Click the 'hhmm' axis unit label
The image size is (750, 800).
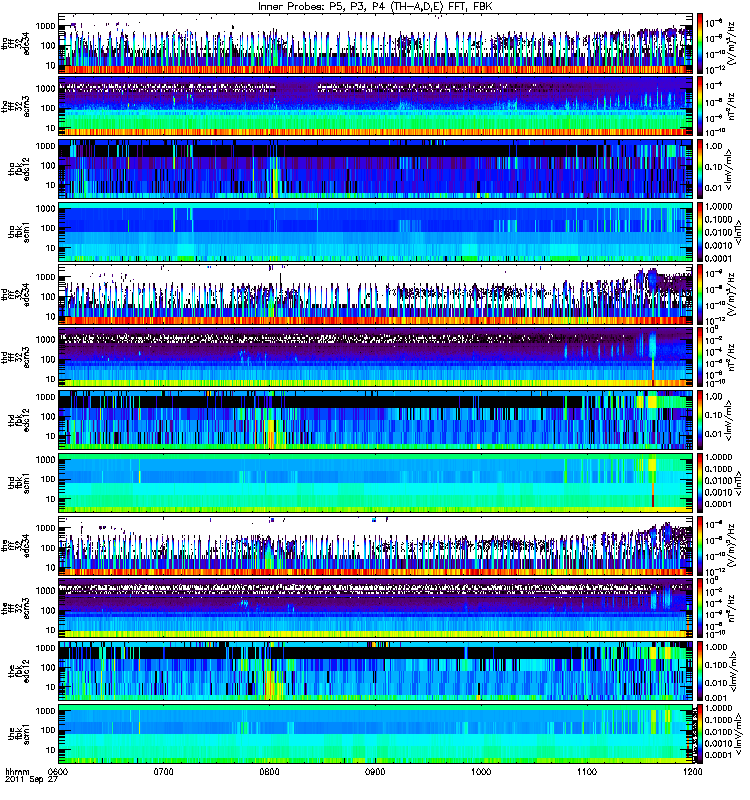(x=17, y=771)
